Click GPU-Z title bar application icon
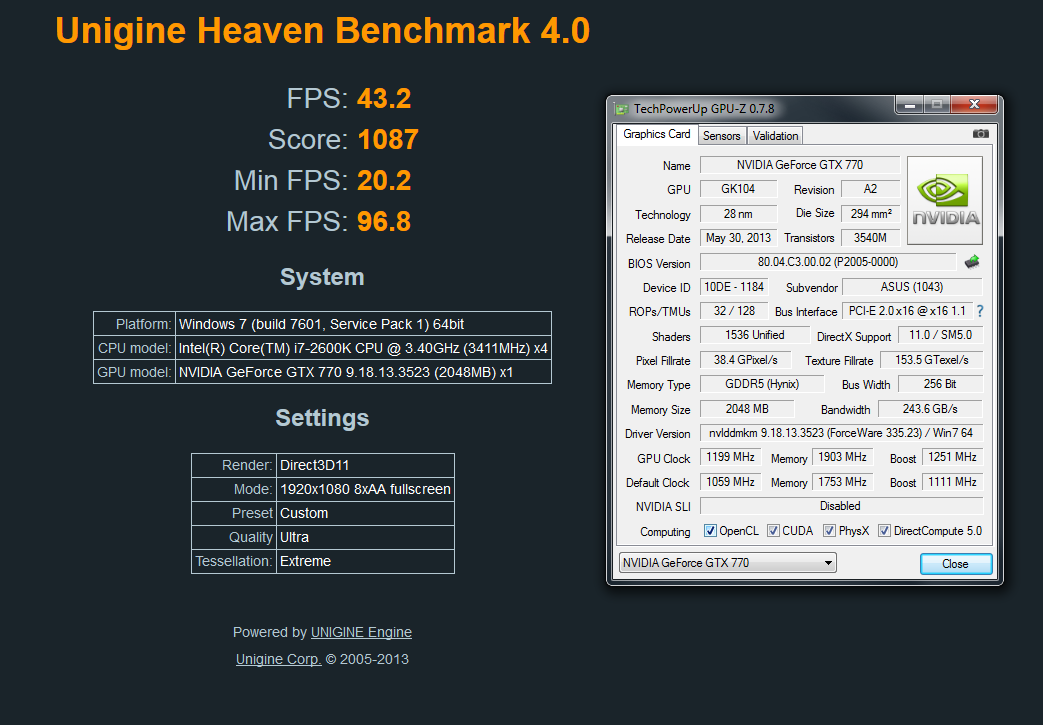 (x=621, y=108)
